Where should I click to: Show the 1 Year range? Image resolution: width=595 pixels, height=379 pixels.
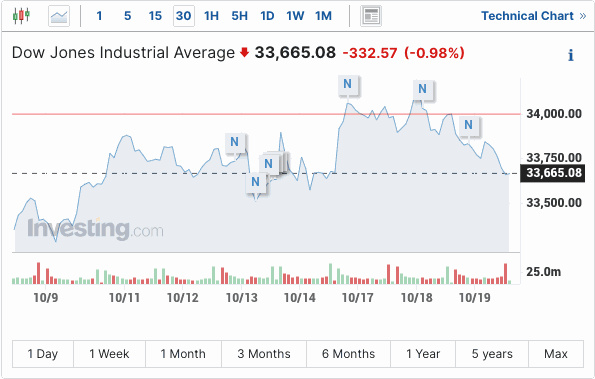[423, 354]
